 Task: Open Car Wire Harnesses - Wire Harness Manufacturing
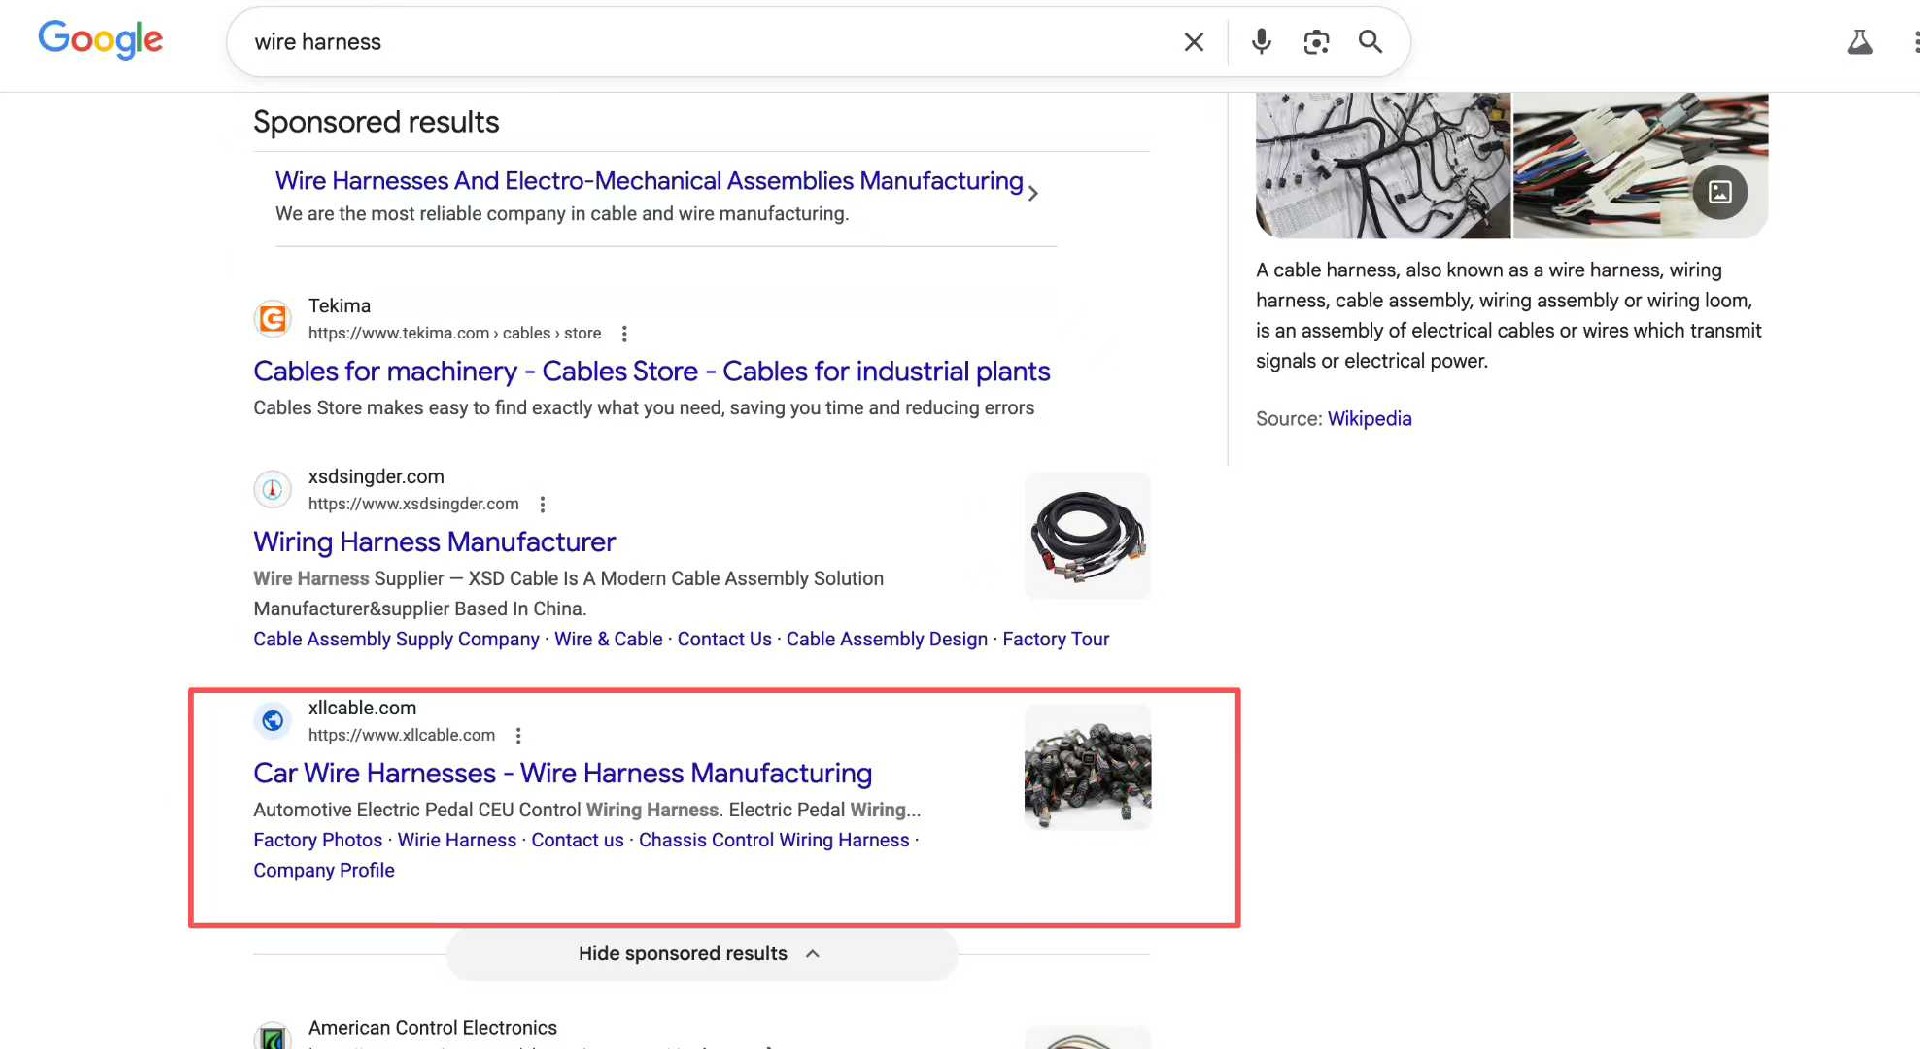tap(562, 773)
